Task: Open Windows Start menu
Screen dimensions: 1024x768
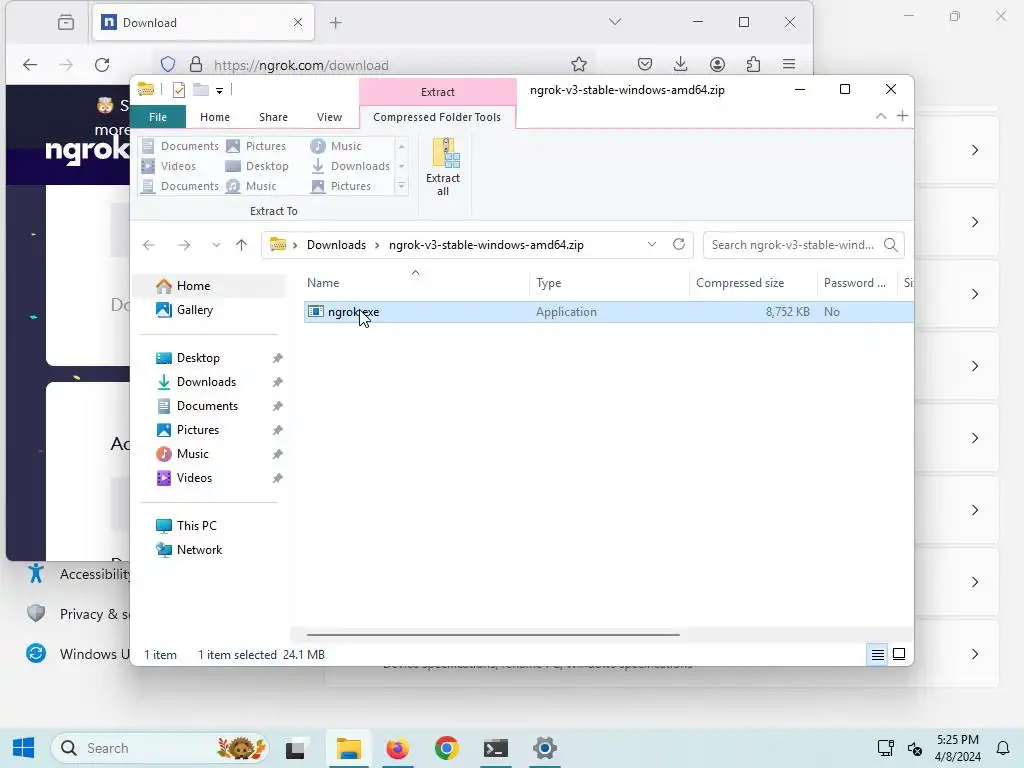Action: point(24,748)
